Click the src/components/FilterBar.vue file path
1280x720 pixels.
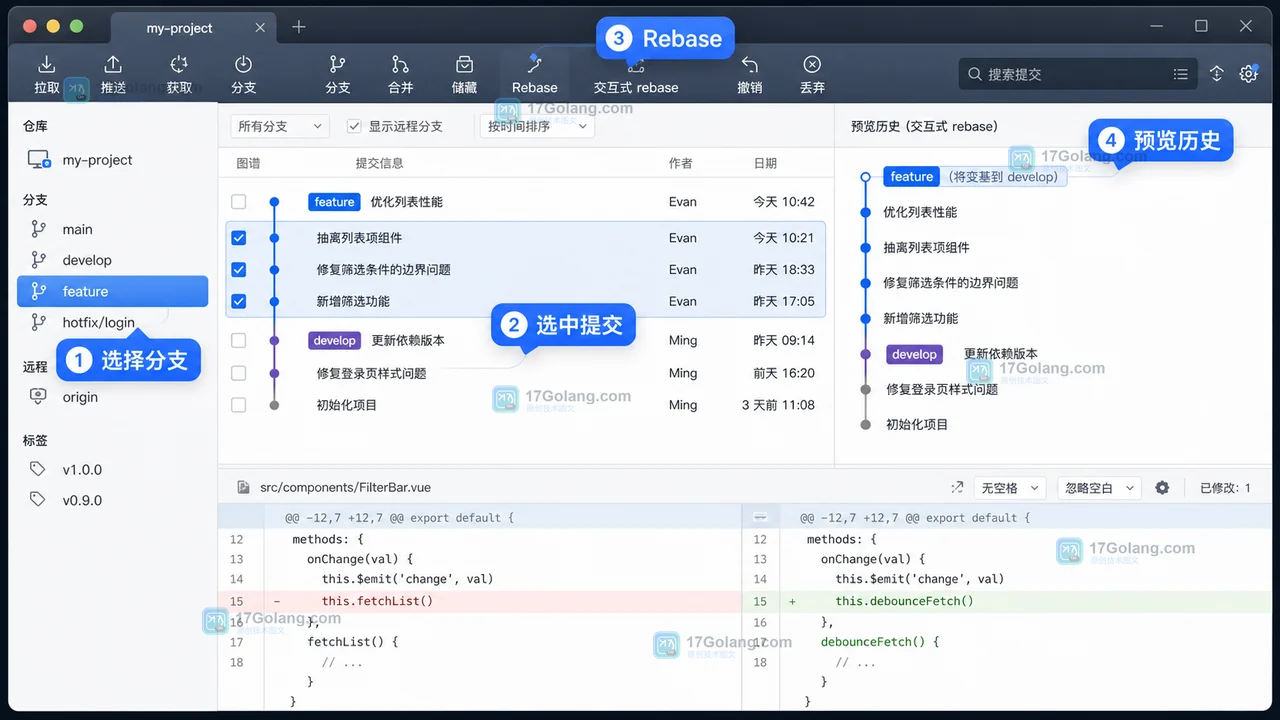point(345,488)
